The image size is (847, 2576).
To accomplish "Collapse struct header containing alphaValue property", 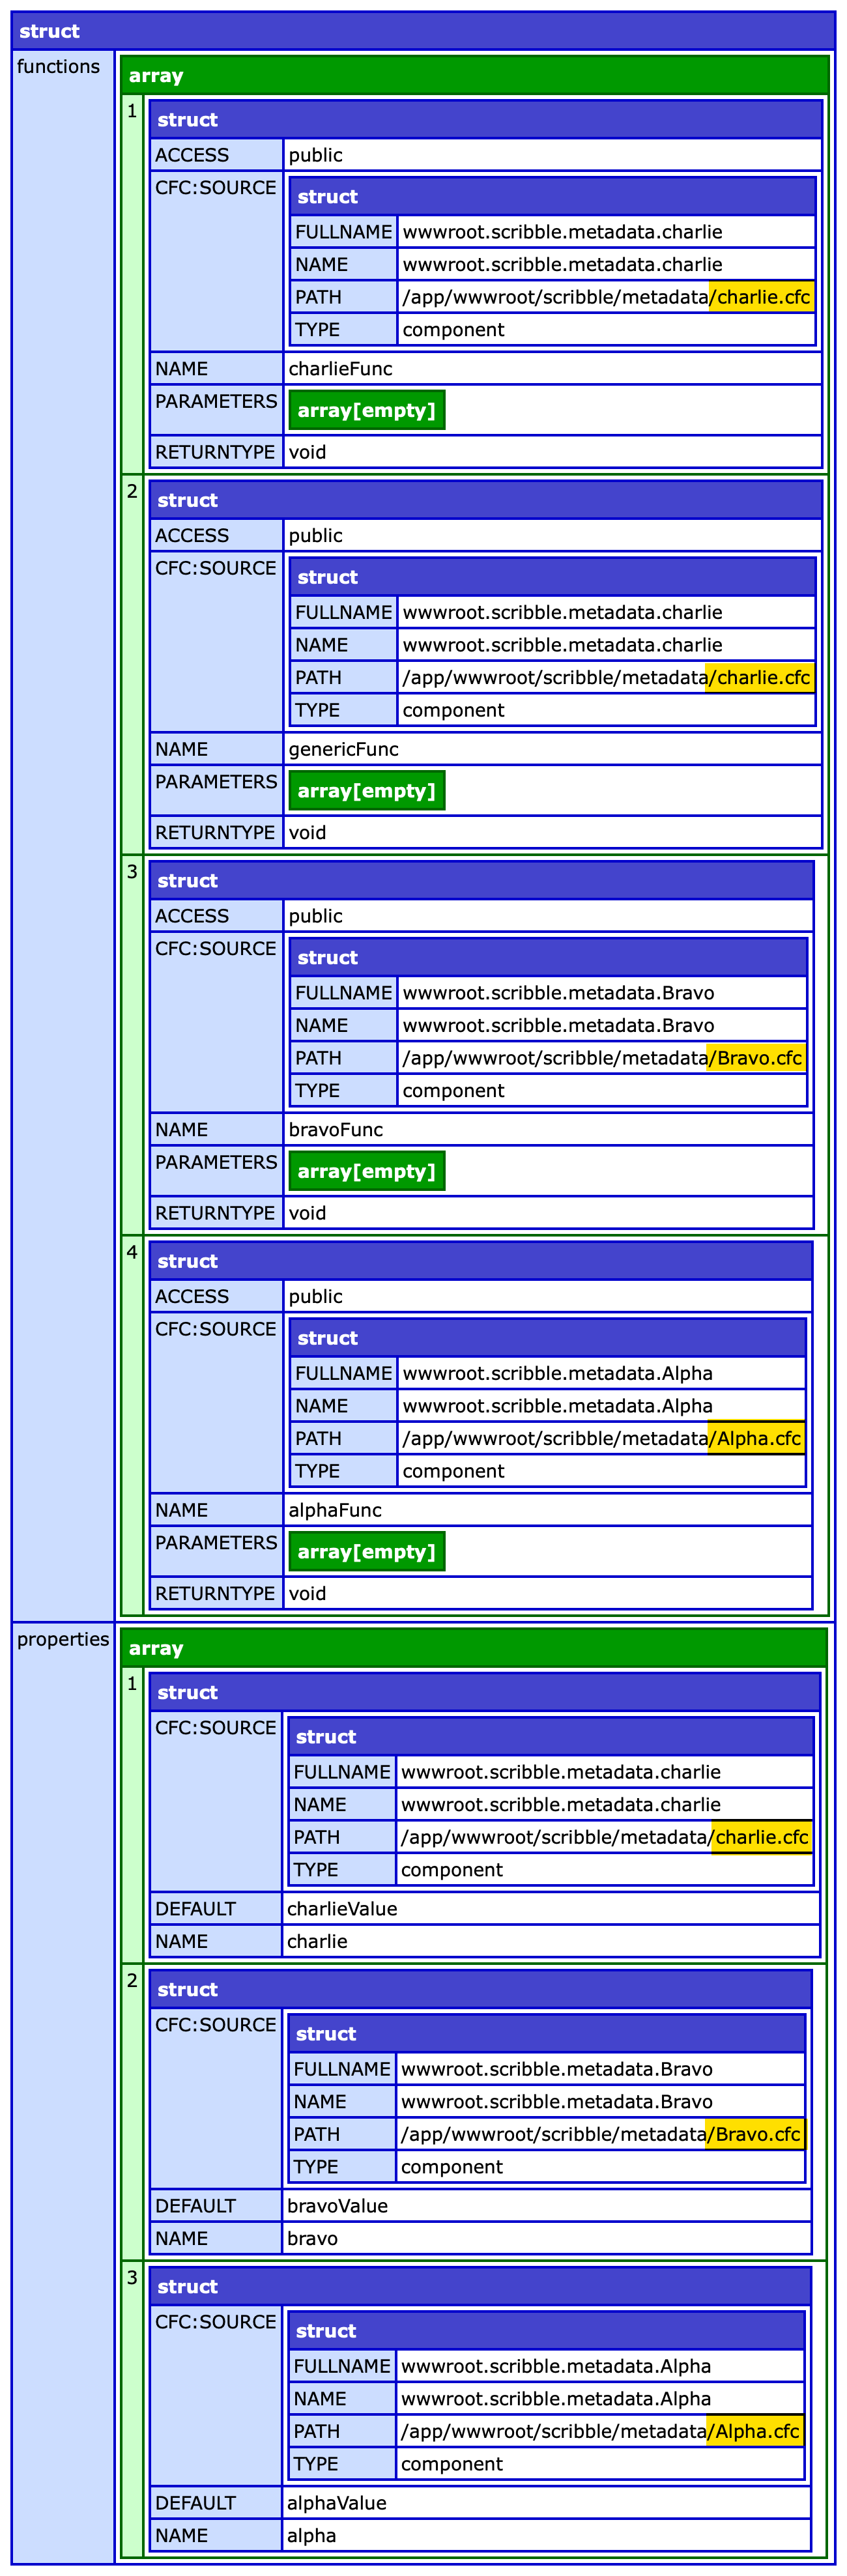I will [480, 2286].
